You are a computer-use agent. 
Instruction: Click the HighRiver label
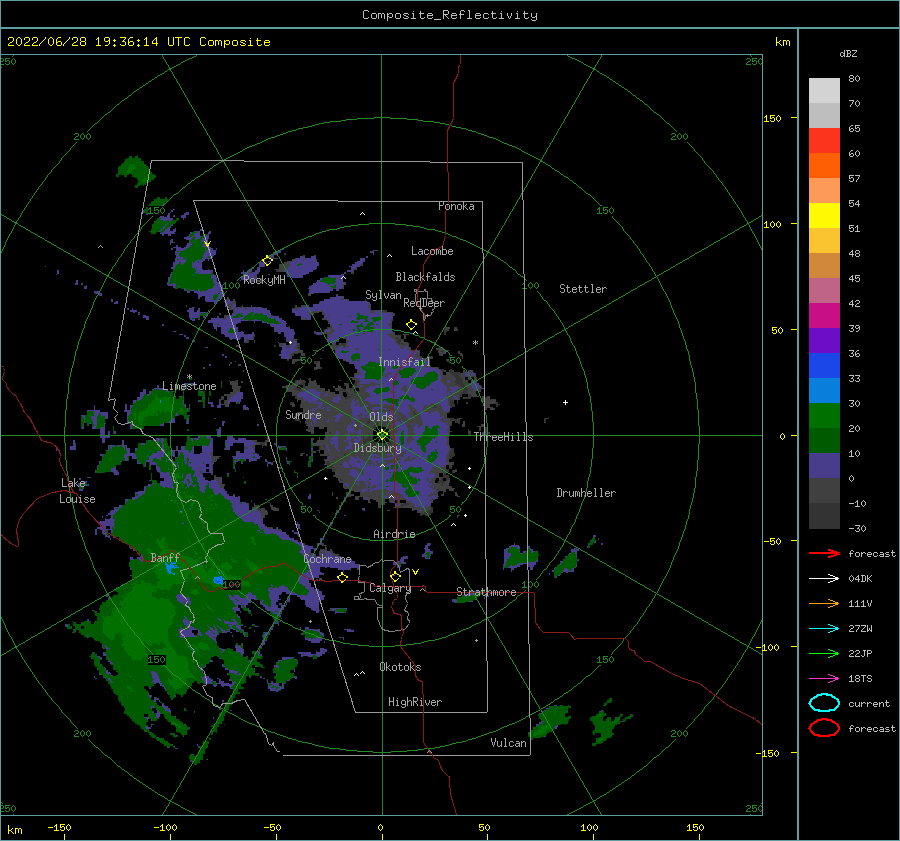415,702
